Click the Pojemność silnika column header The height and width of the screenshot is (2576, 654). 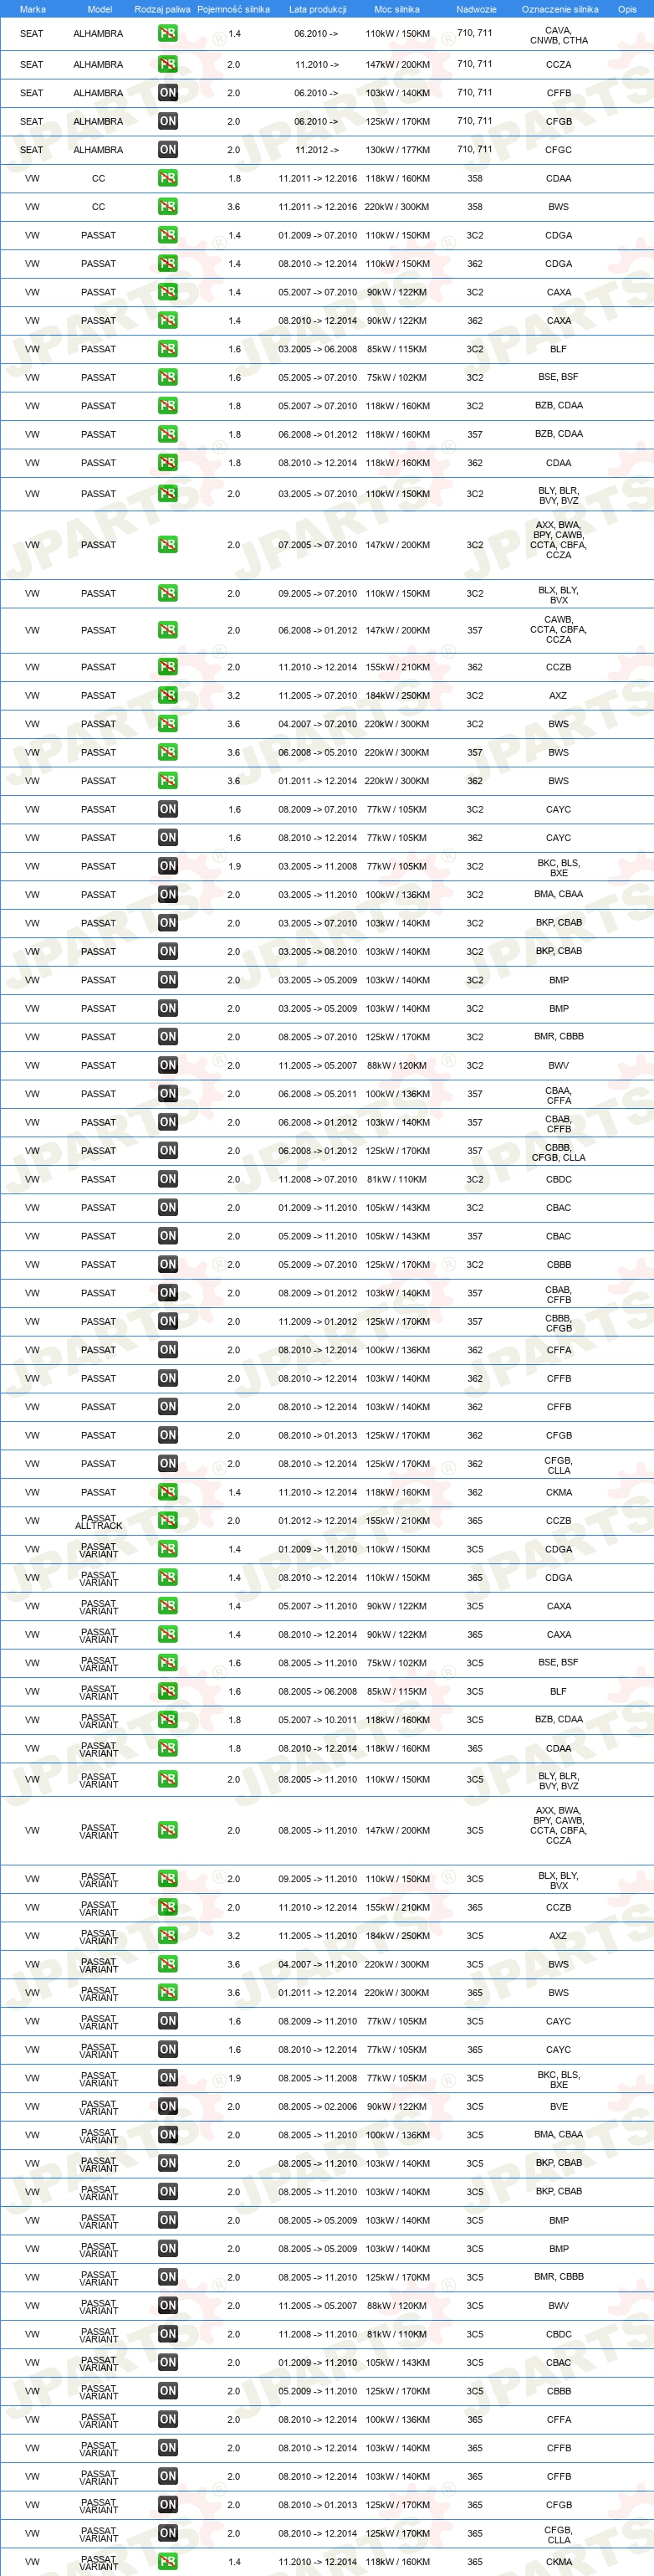pyautogui.click(x=233, y=9)
